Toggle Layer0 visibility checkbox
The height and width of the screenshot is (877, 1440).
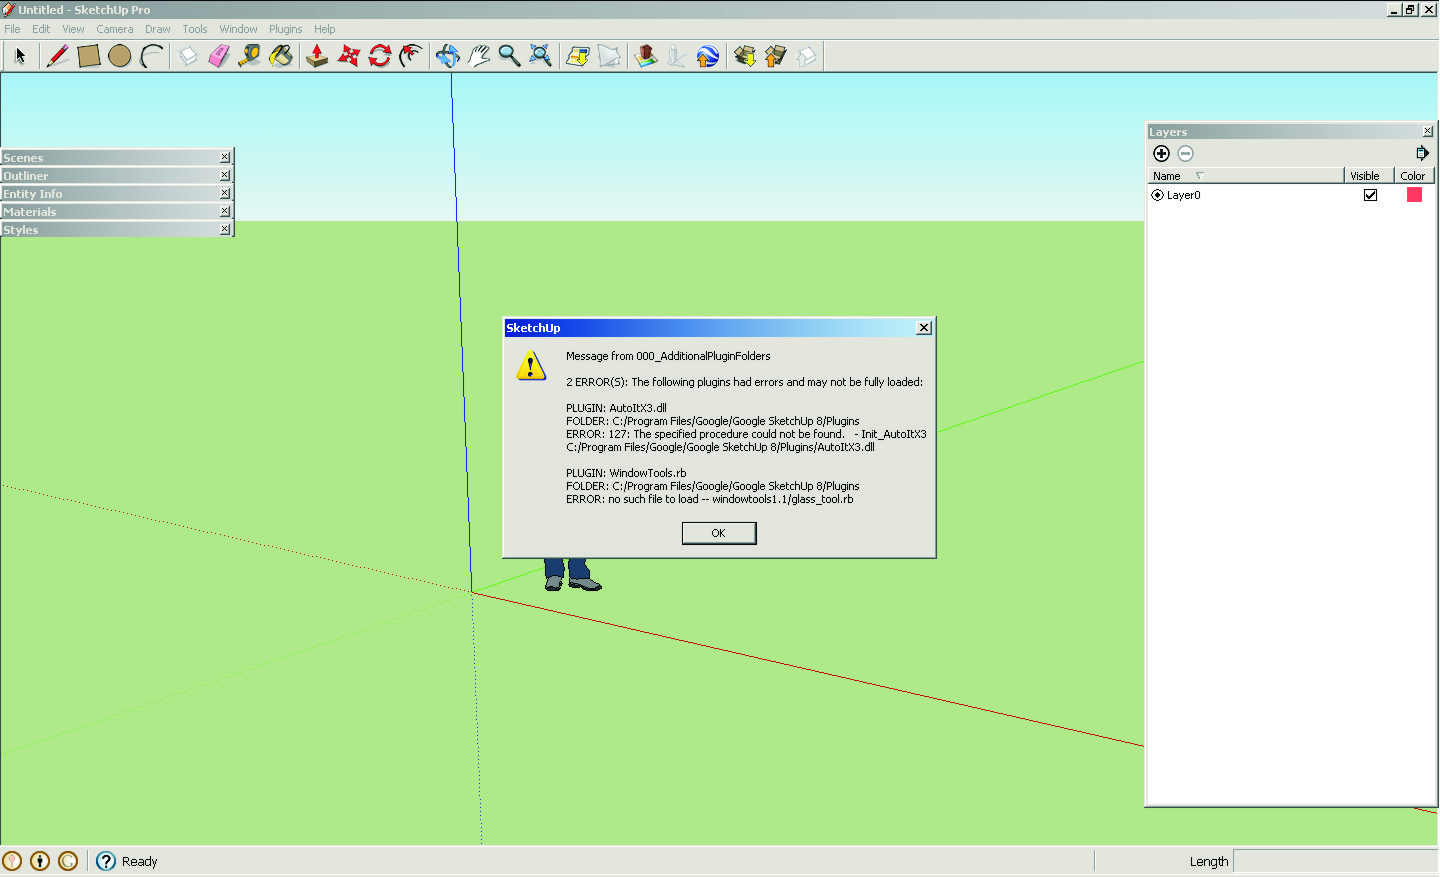tap(1370, 195)
